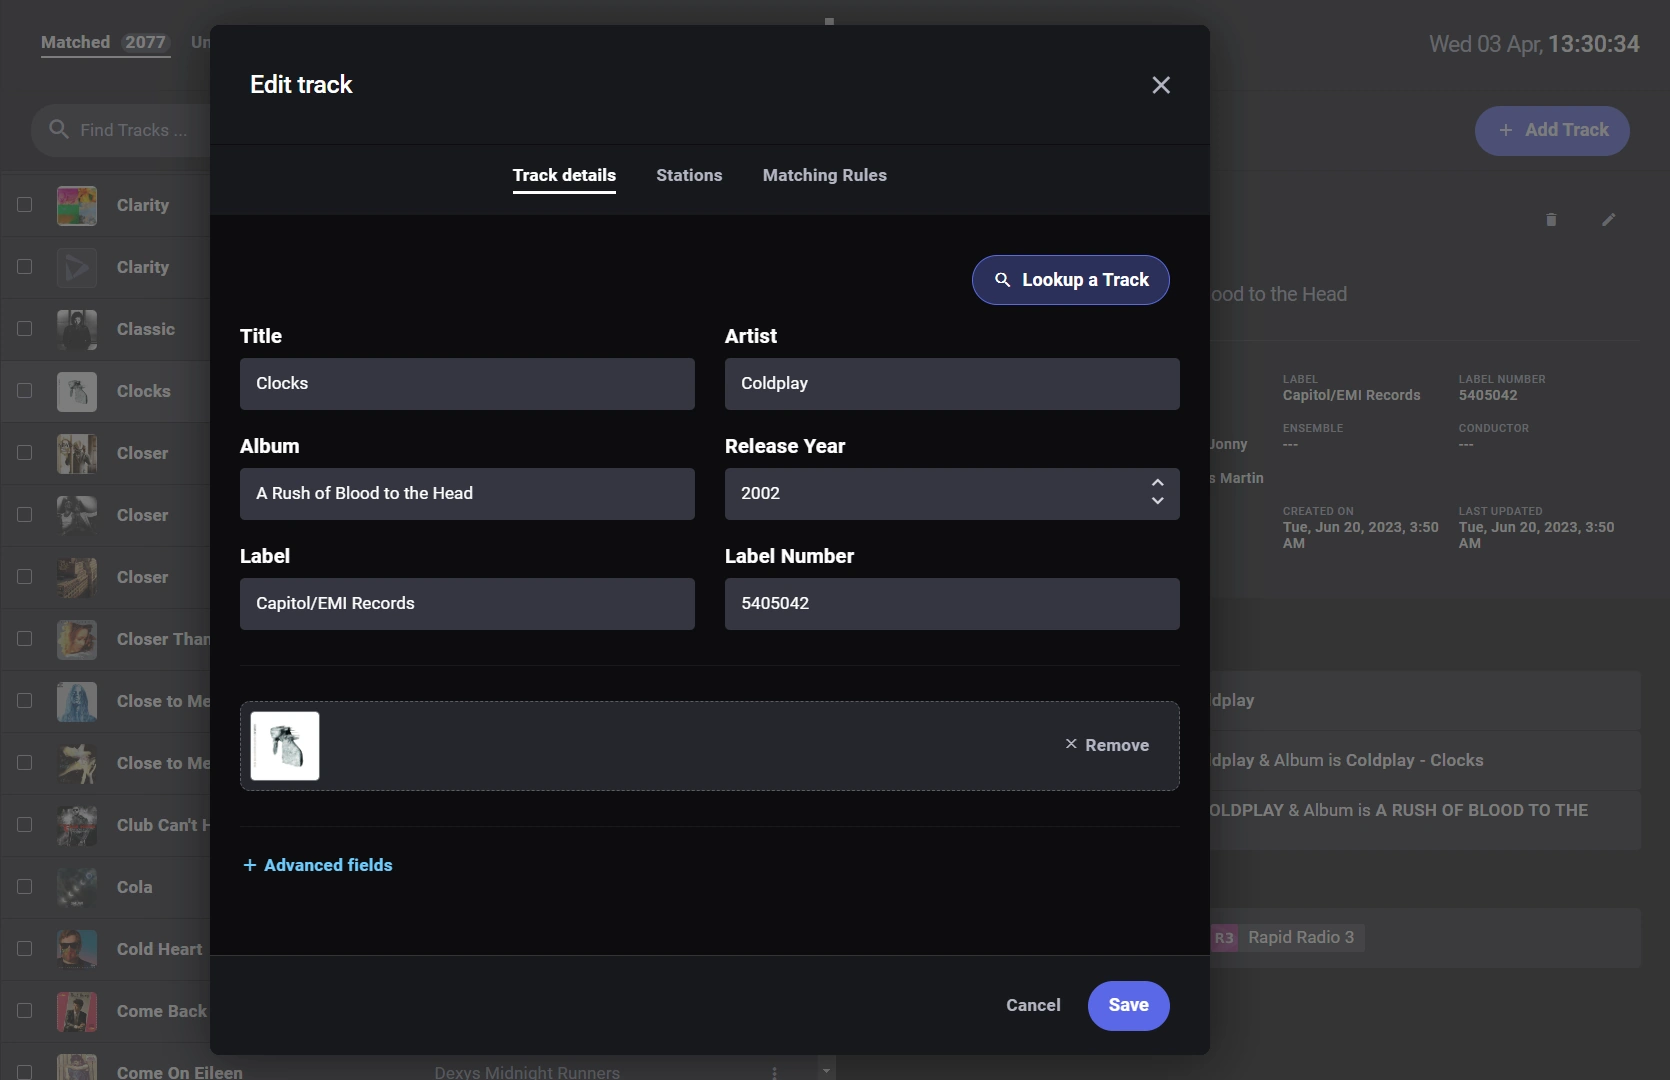Viewport: 1670px width, 1080px height.
Task: Click the R3 Rapid Radio 3 station badge
Action: coord(1224,937)
